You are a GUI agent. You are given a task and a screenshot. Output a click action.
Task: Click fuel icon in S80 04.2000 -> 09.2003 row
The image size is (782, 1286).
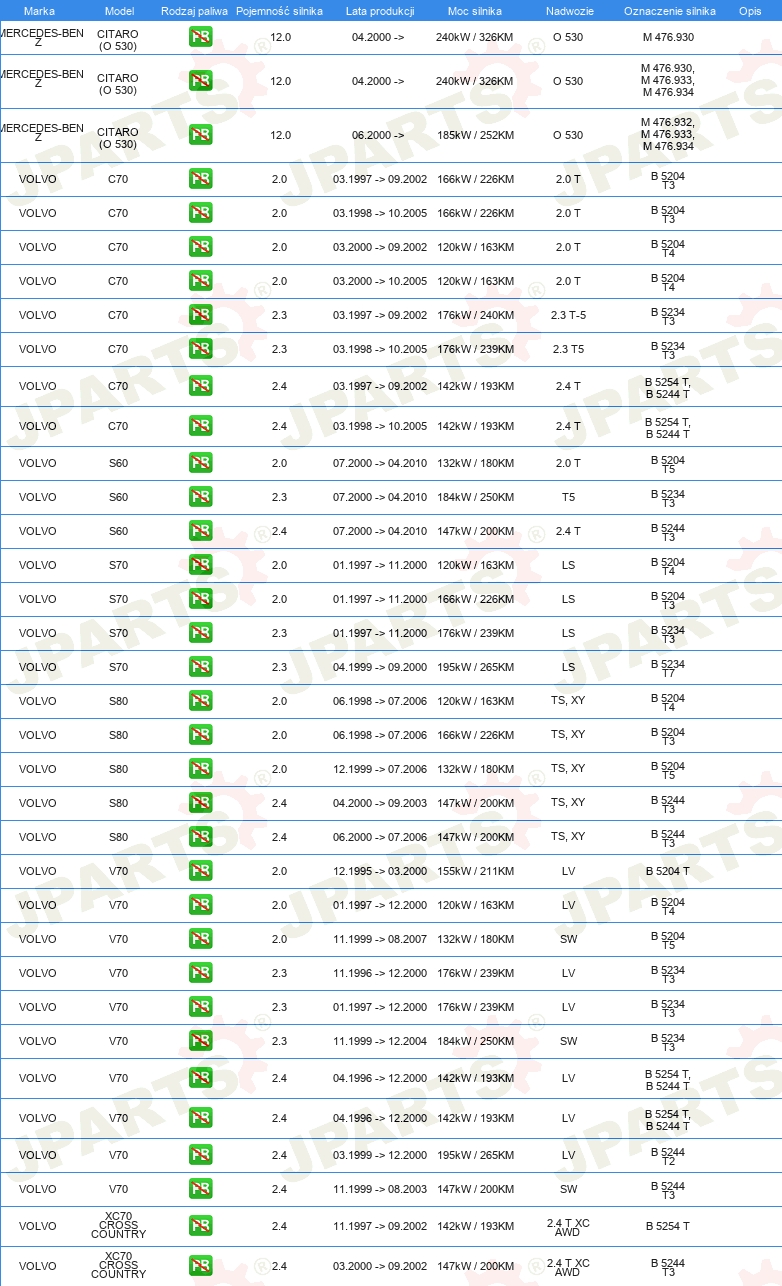pos(200,803)
